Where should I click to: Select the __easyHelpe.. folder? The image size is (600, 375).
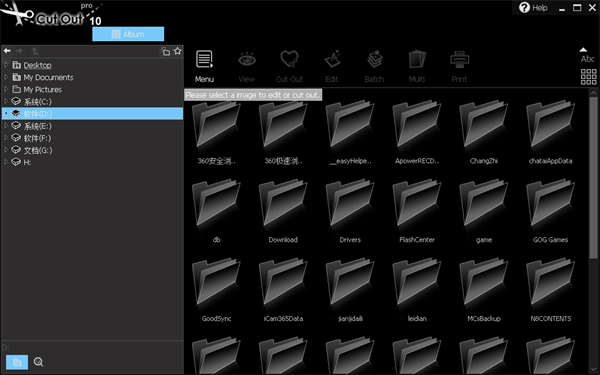(x=350, y=132)
